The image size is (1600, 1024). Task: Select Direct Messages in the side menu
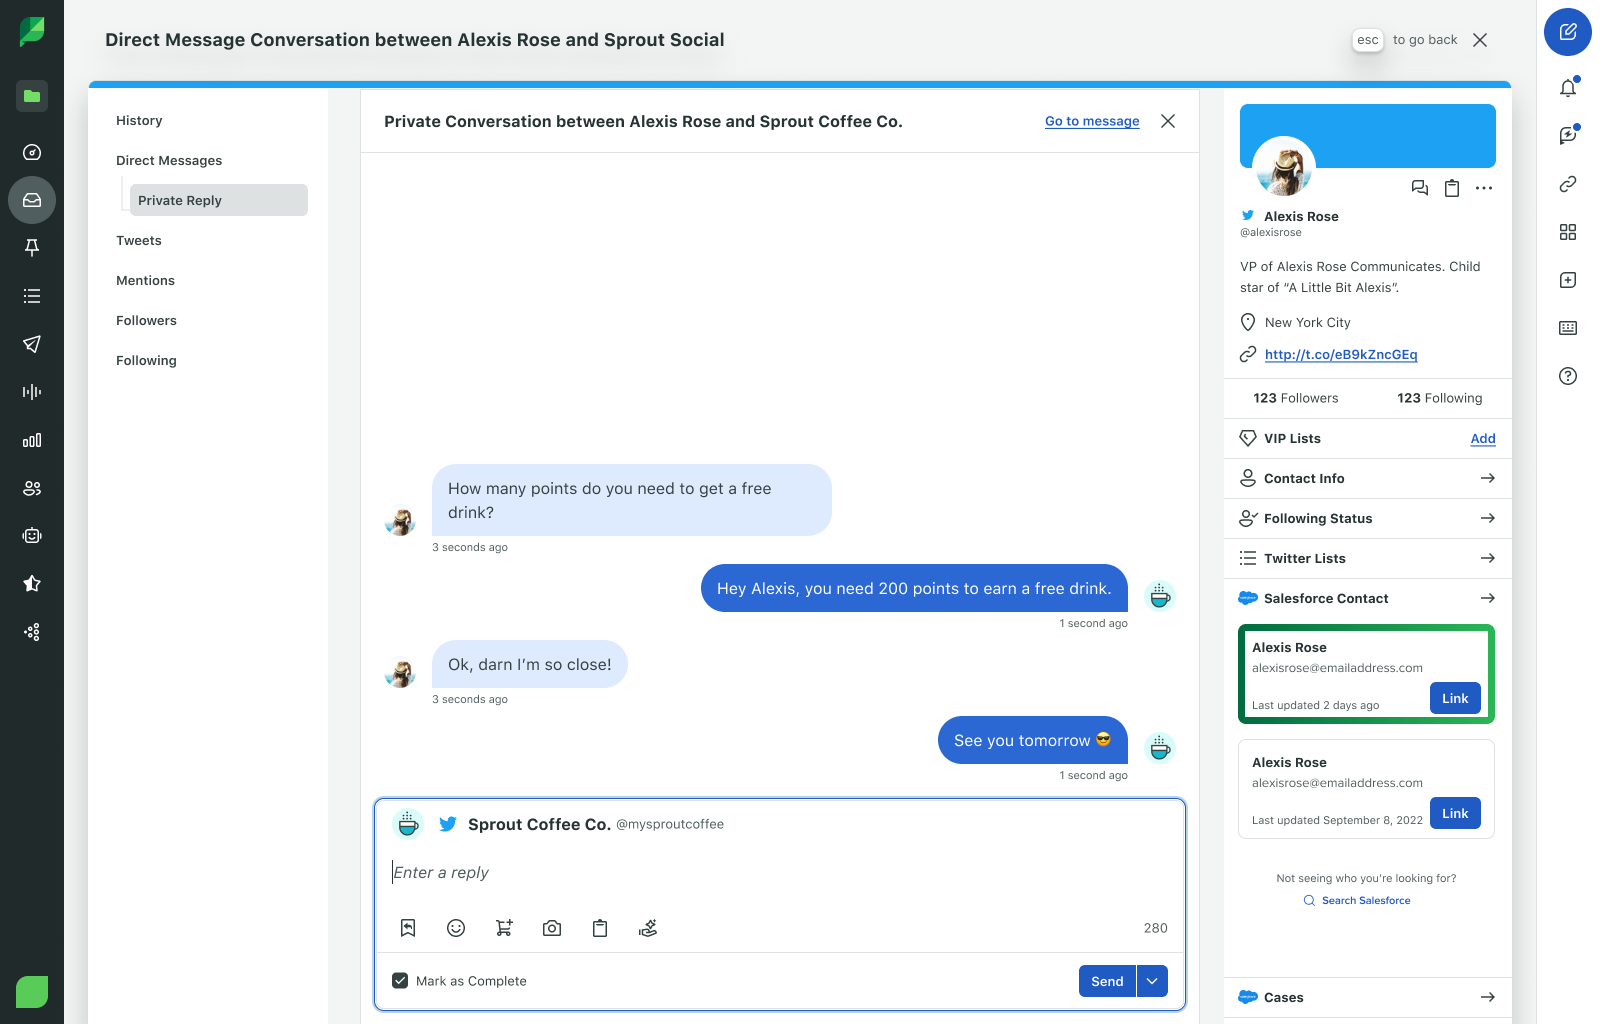click(169, 160)
